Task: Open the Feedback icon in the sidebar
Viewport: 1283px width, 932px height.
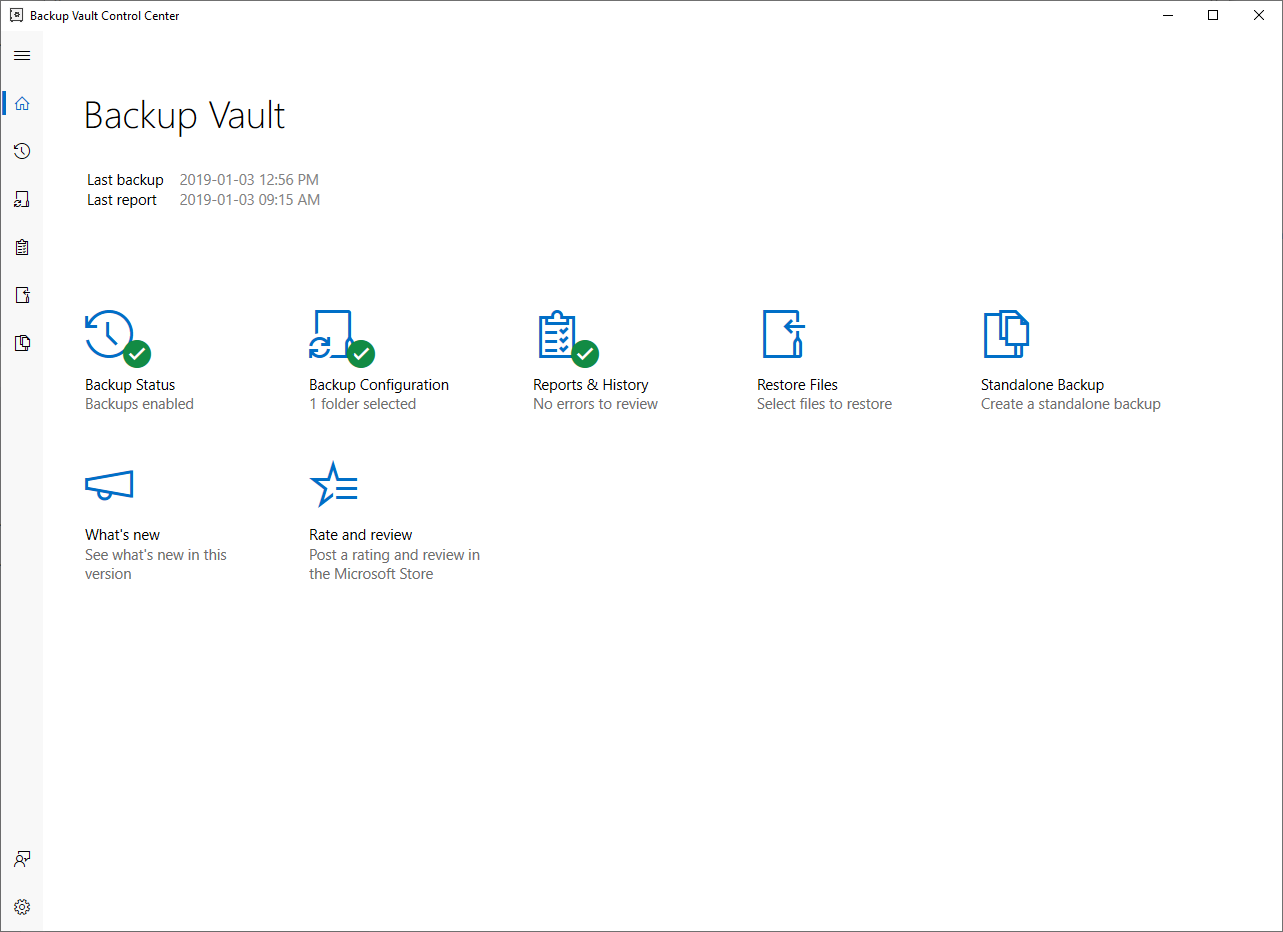Action: pyautogui.click(x=22, y=859)
